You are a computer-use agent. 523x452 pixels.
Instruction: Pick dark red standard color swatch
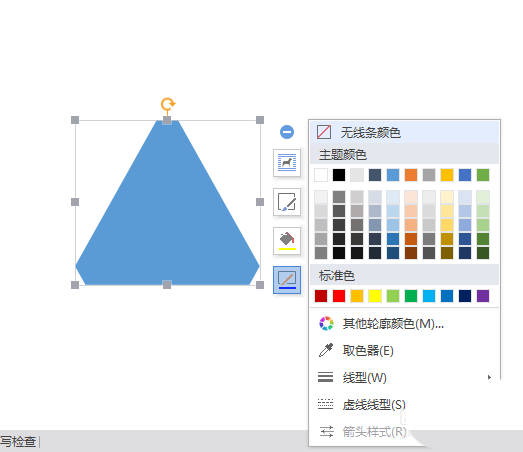(321, 296)
